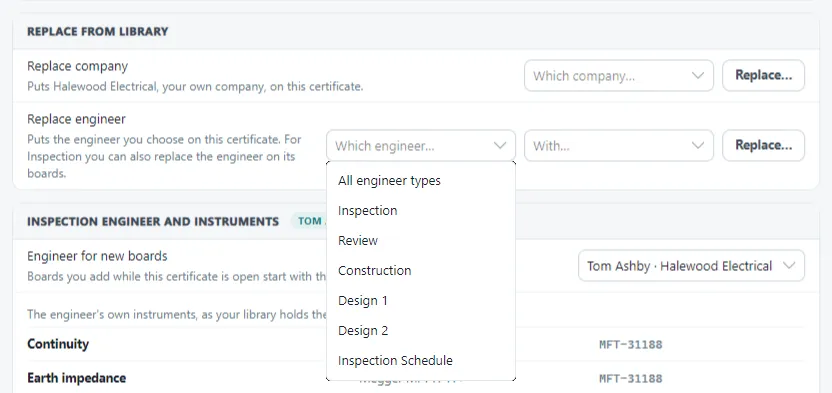
Task: Click MFT-31188 serial in Continuity row
Action: (630, 345)
